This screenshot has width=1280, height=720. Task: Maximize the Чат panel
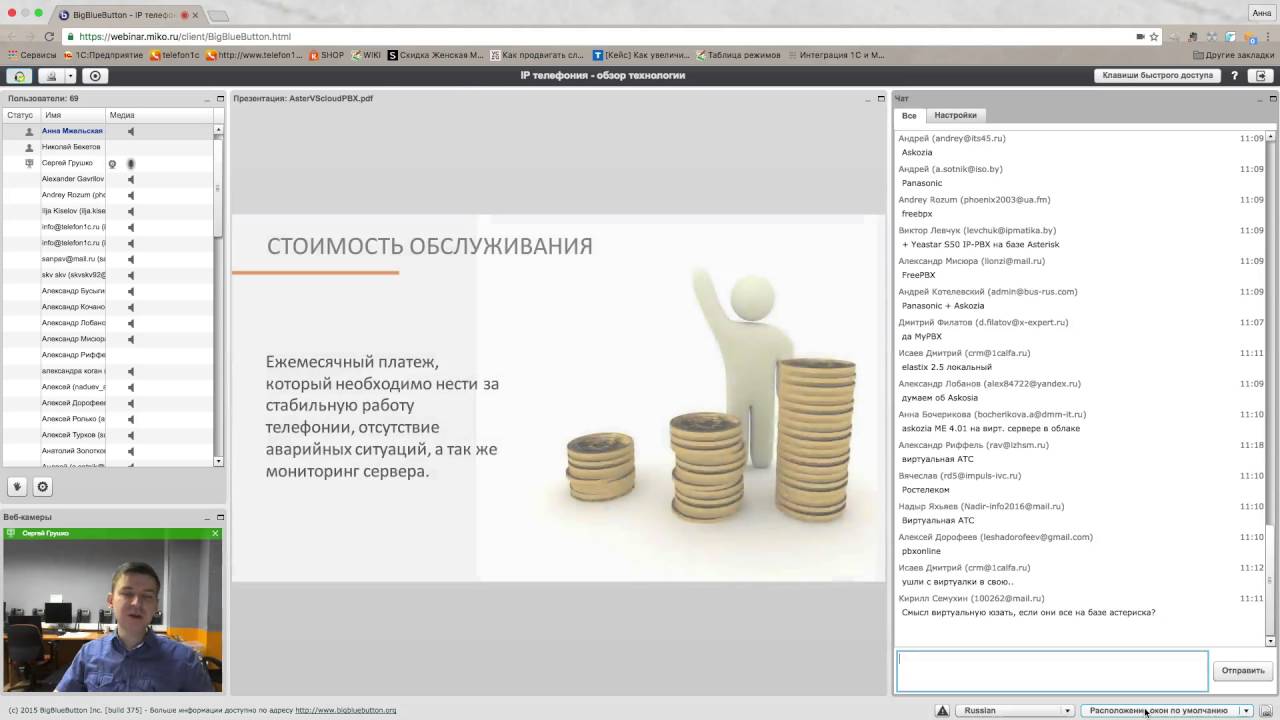coord(1273,99)
